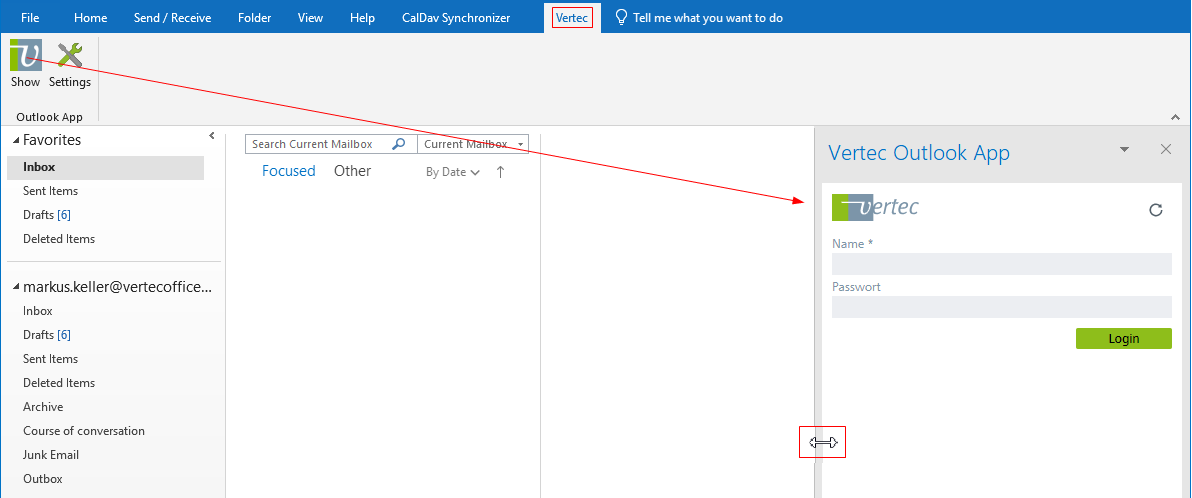Viewport: 1192px width, 498px height.
Task: Collapse the ribbon using the bottom-right chevron
Action: pos(1175,117)
